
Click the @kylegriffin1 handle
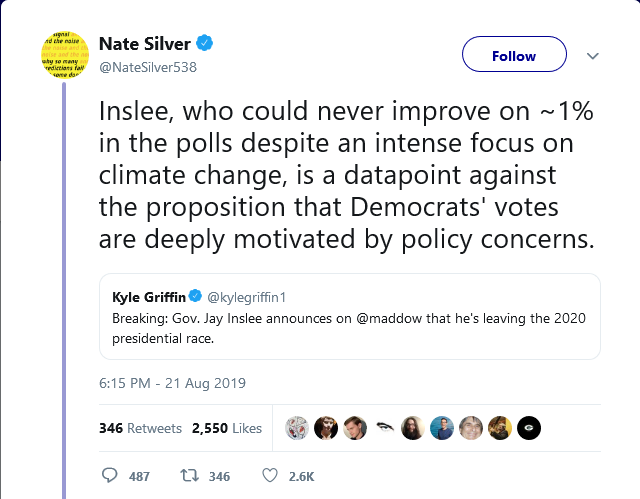coord(247,297)
